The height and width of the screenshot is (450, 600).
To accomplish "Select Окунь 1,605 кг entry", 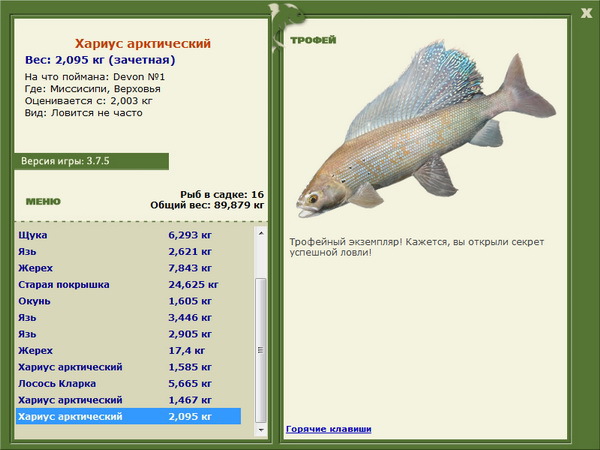I will 129,301.
